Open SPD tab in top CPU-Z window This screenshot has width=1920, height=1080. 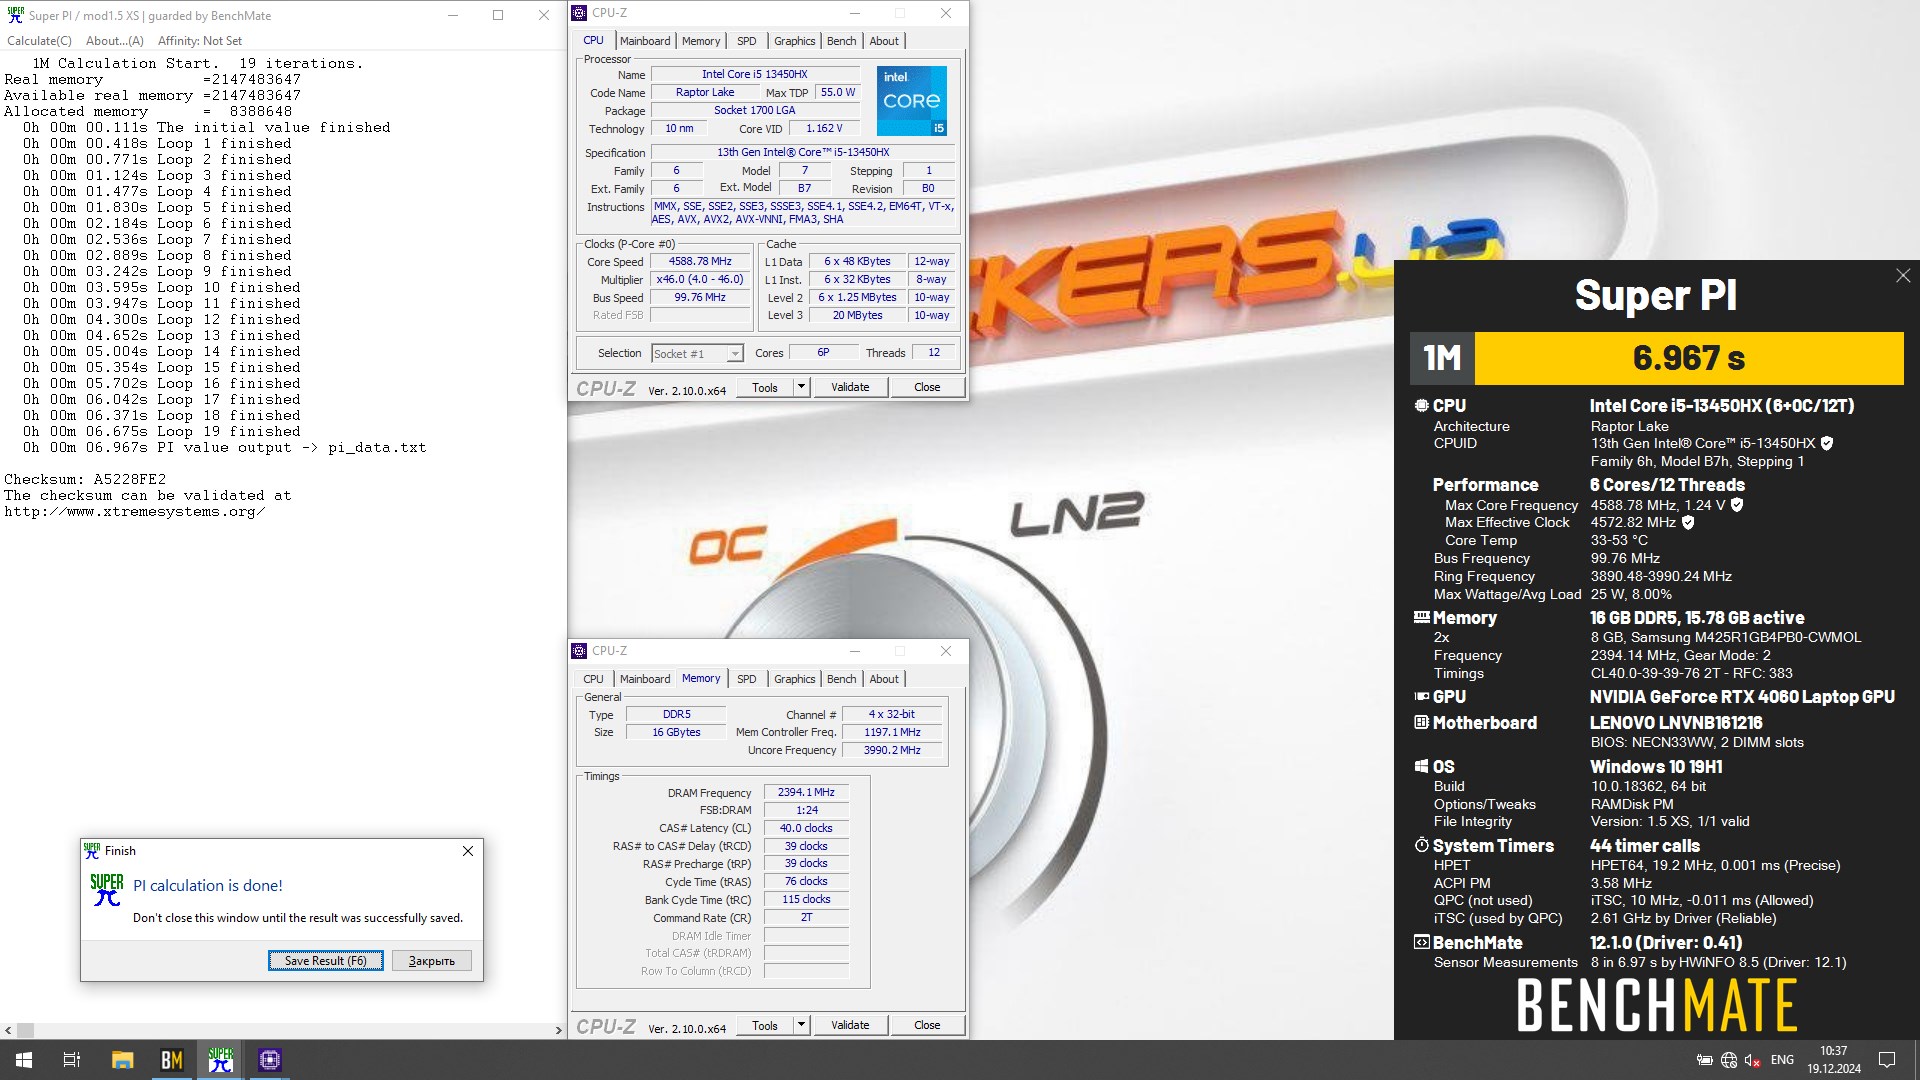[x=747, y=41]
